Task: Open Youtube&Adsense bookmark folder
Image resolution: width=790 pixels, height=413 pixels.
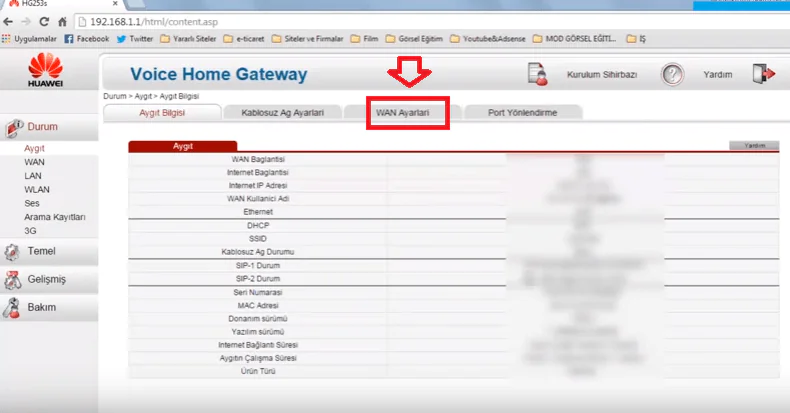Action: pyautogui.click(x=487, y=39)
